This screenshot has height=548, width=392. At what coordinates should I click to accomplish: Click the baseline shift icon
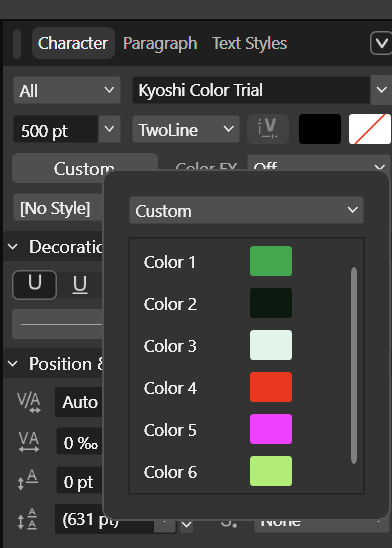coord(28,480)
